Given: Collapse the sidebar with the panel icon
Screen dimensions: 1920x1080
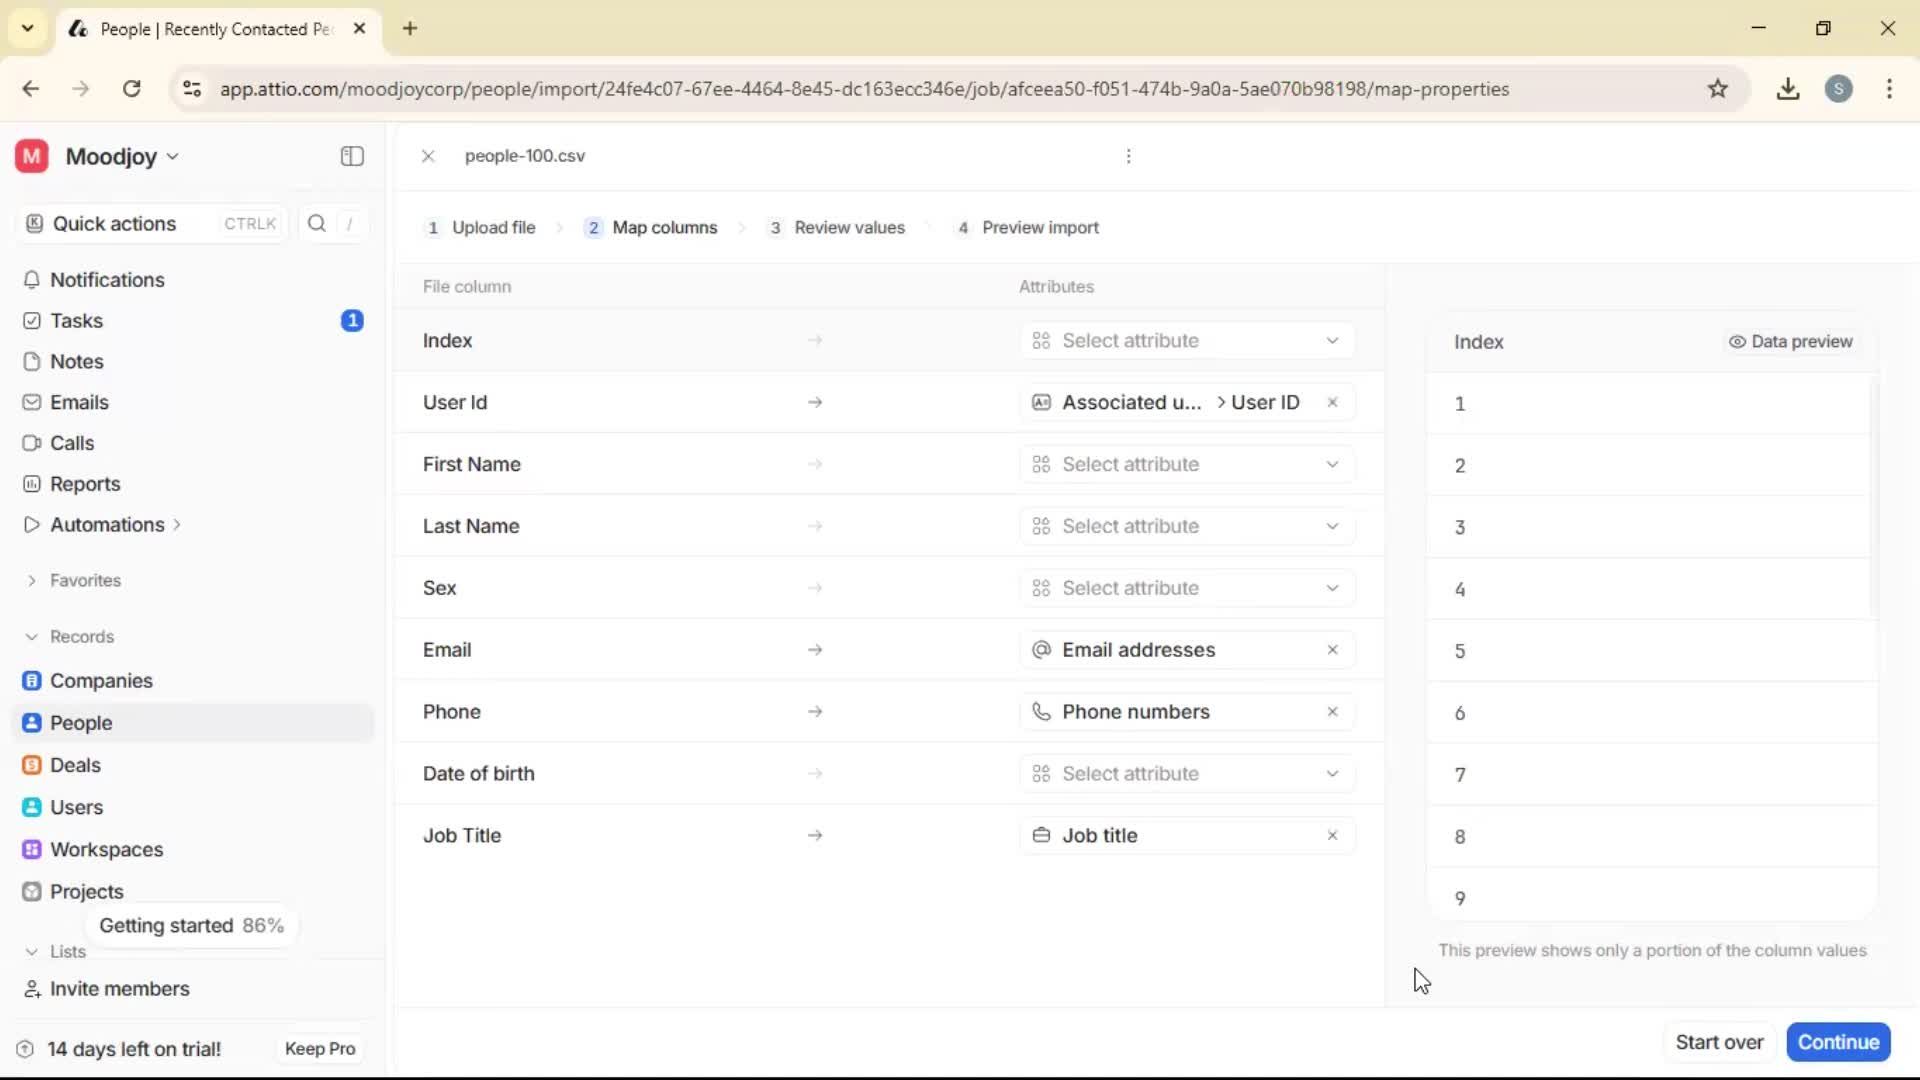Looking at the screenshot, I should tap(351, 156).
